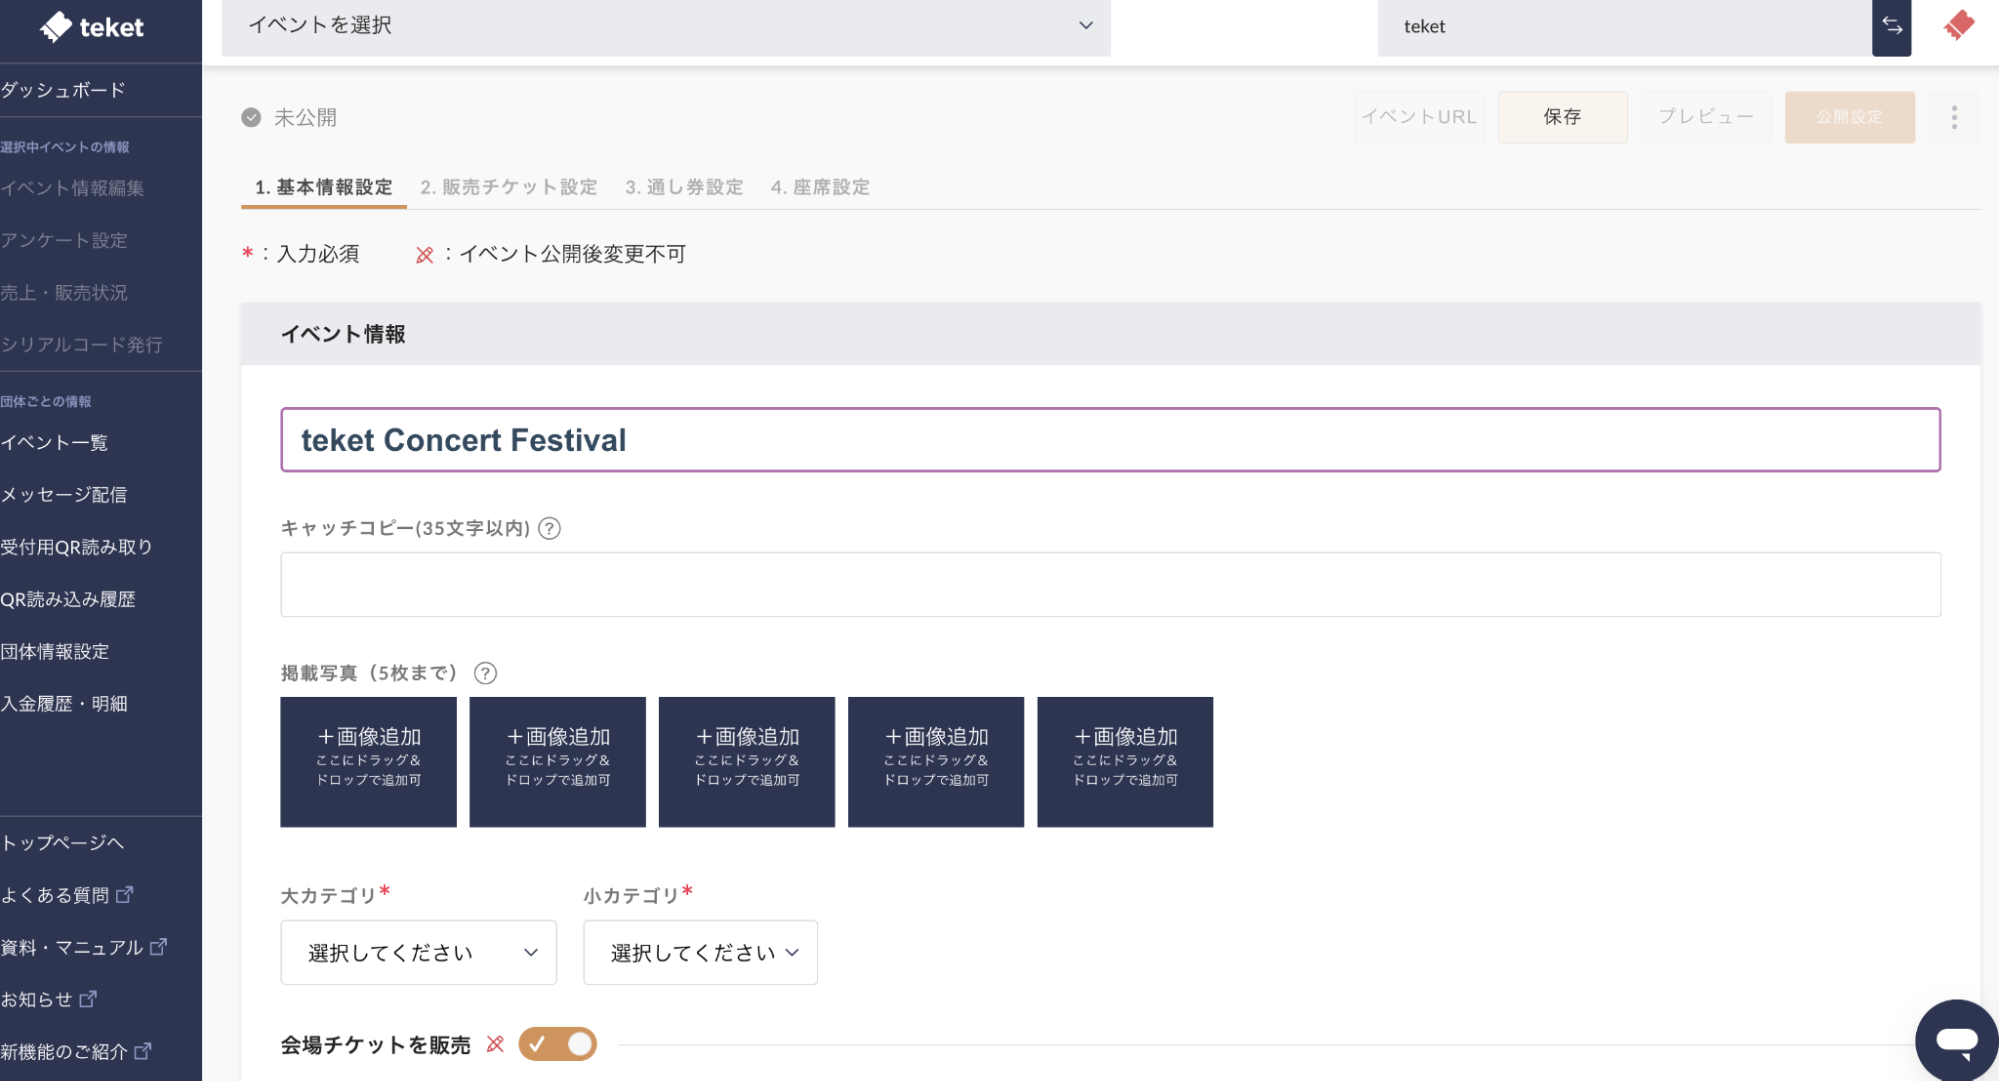The image size is (1999, 1081).
Task: Click the teket organization field at top
Action: (x=1624, y=27)
